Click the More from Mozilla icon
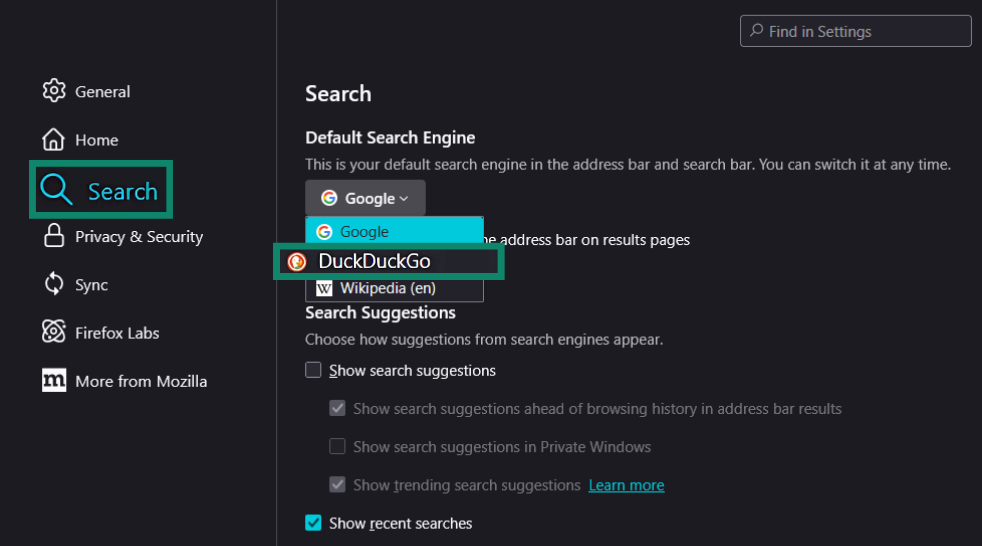This screenshot has width=982, height=546. pyautogui.click(x=54, y=381)
